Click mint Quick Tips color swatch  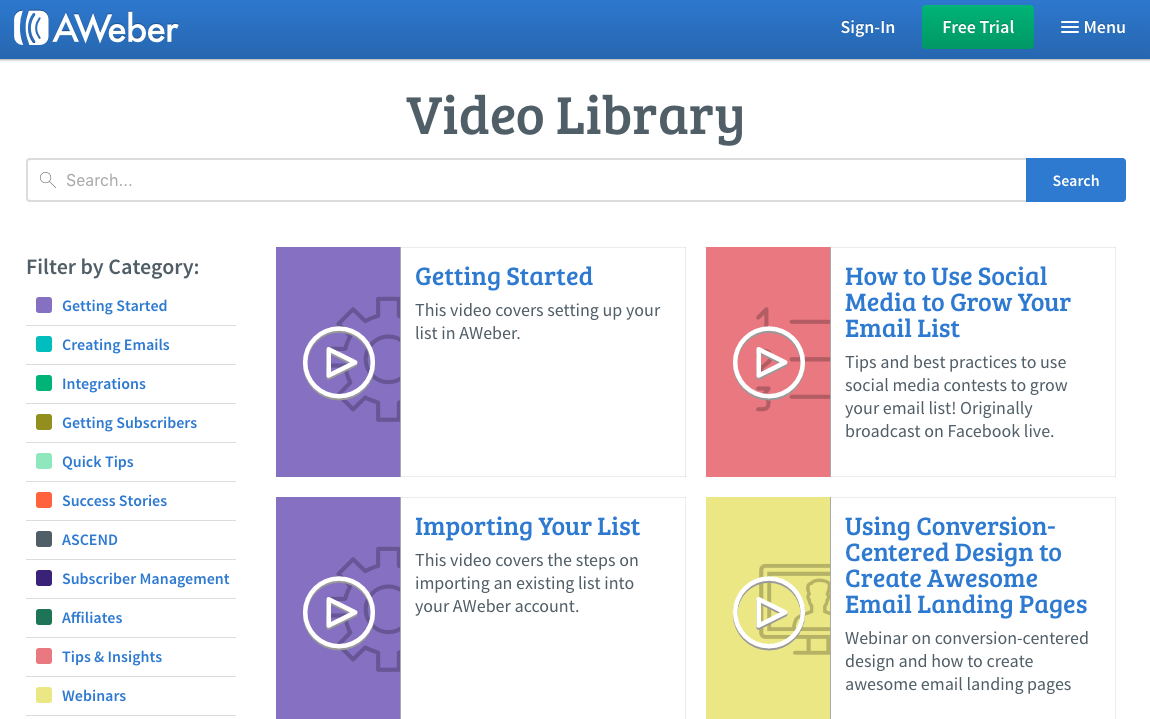pos(44,461)
